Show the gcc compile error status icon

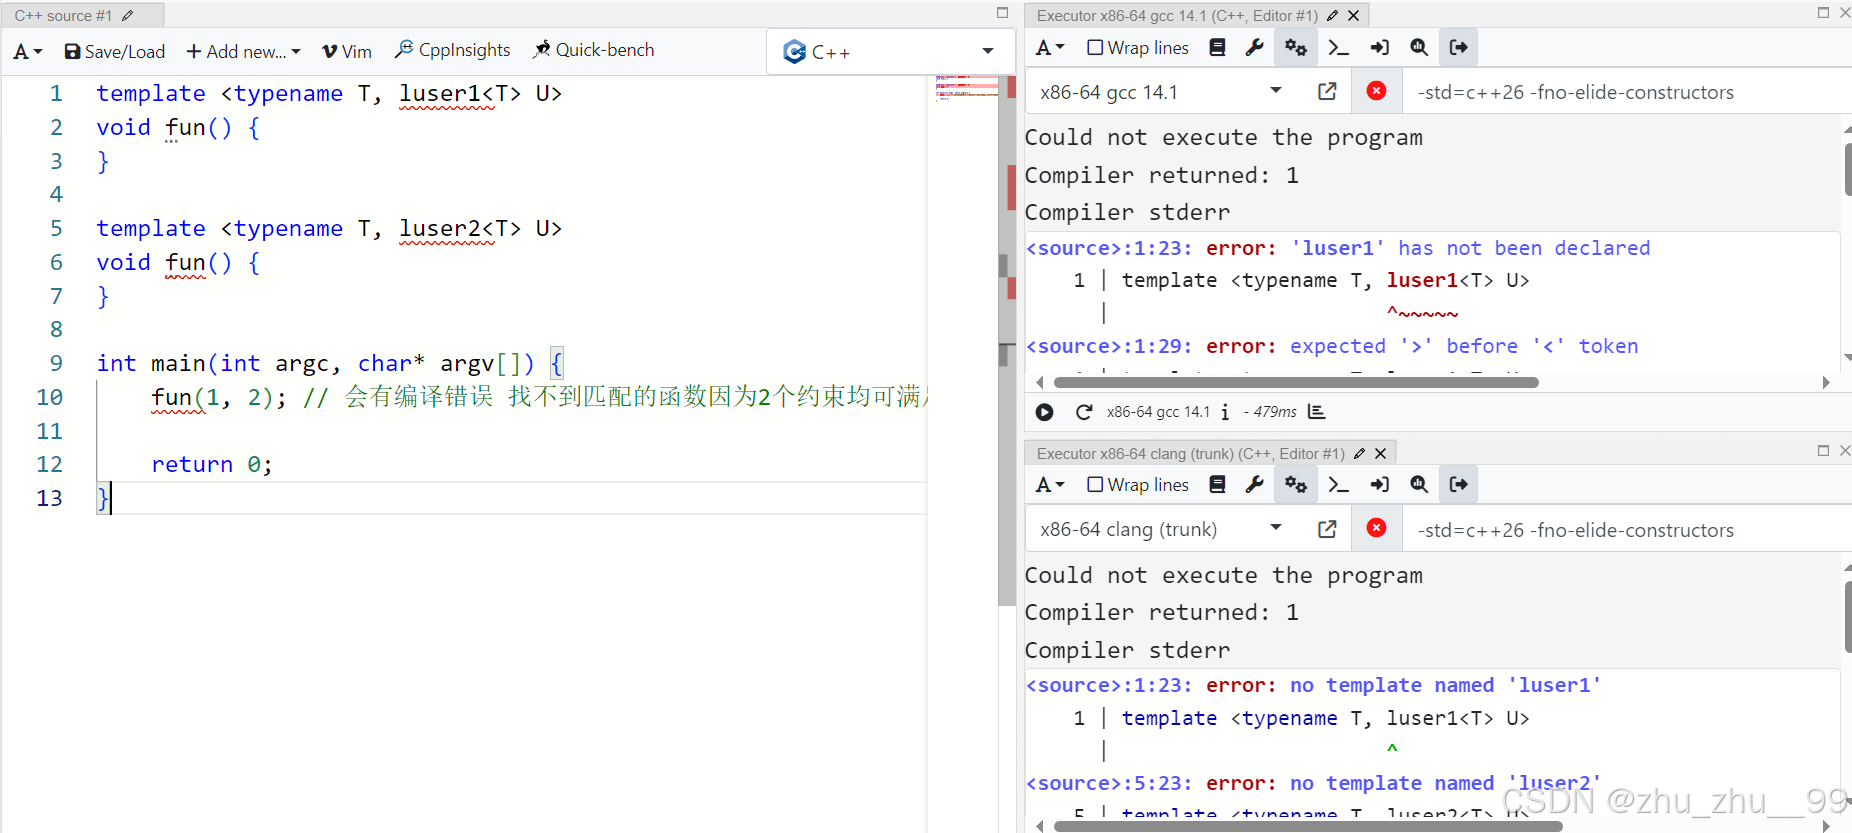(x=1377, y=91)
